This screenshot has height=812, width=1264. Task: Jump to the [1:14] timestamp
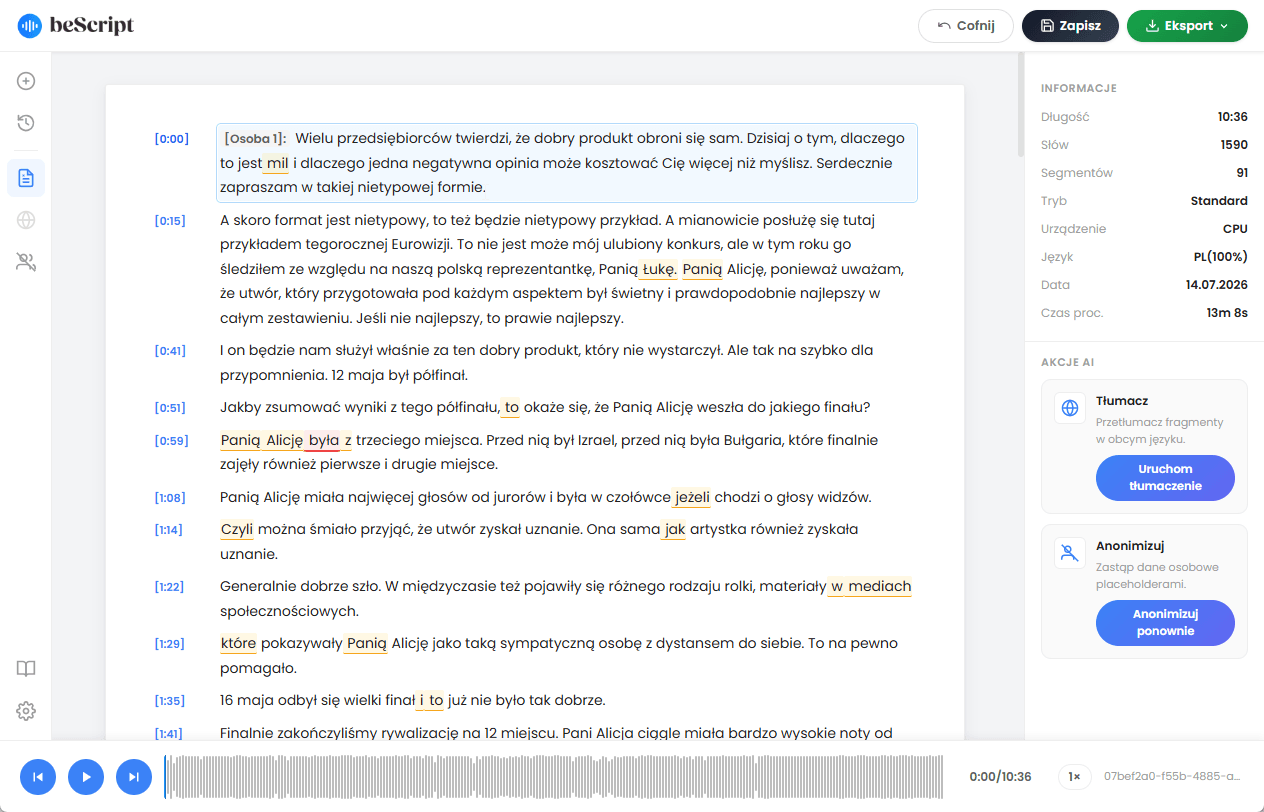[x=168, y=530]
